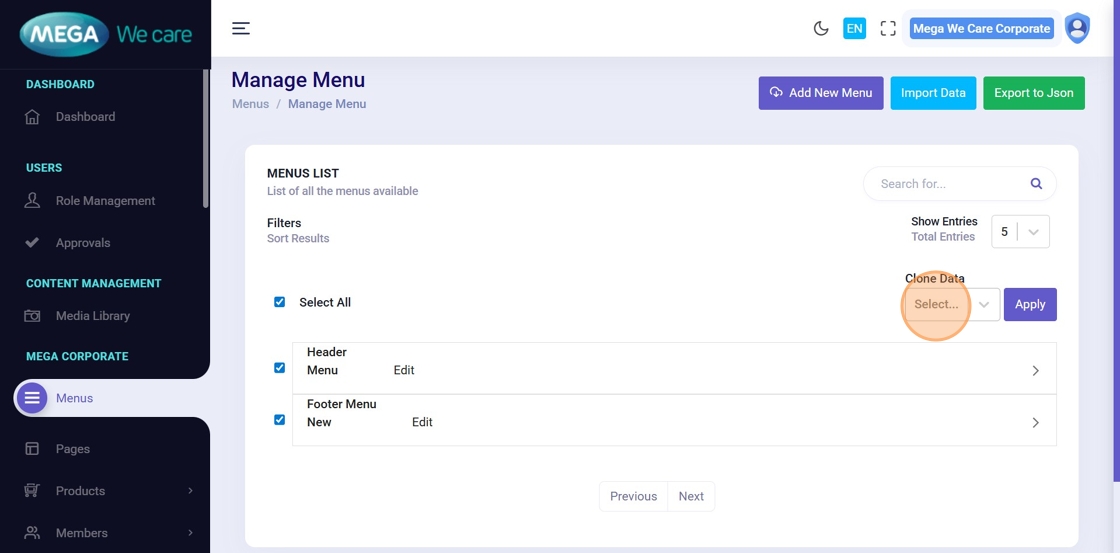
Task: Uncheck the Select All checkbox
Action: (x=280, y=302)
